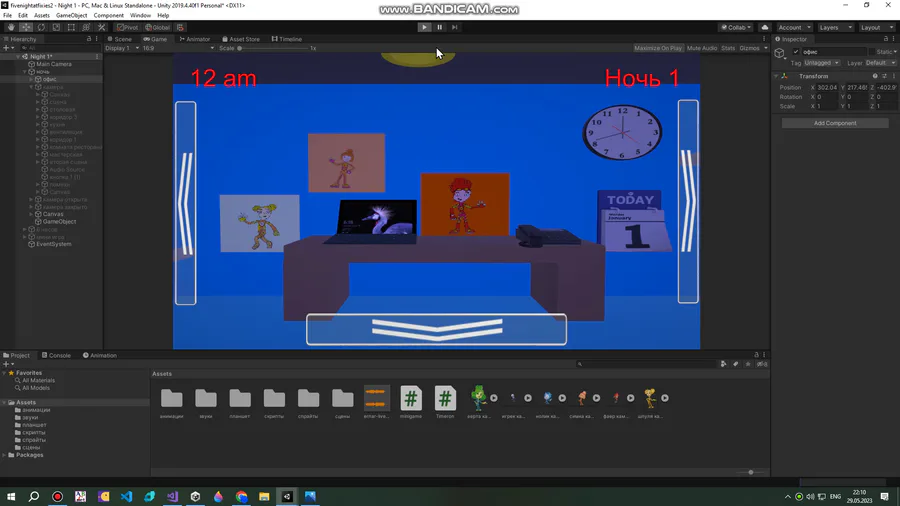Select the Rect Transform tool

point(71,27)
